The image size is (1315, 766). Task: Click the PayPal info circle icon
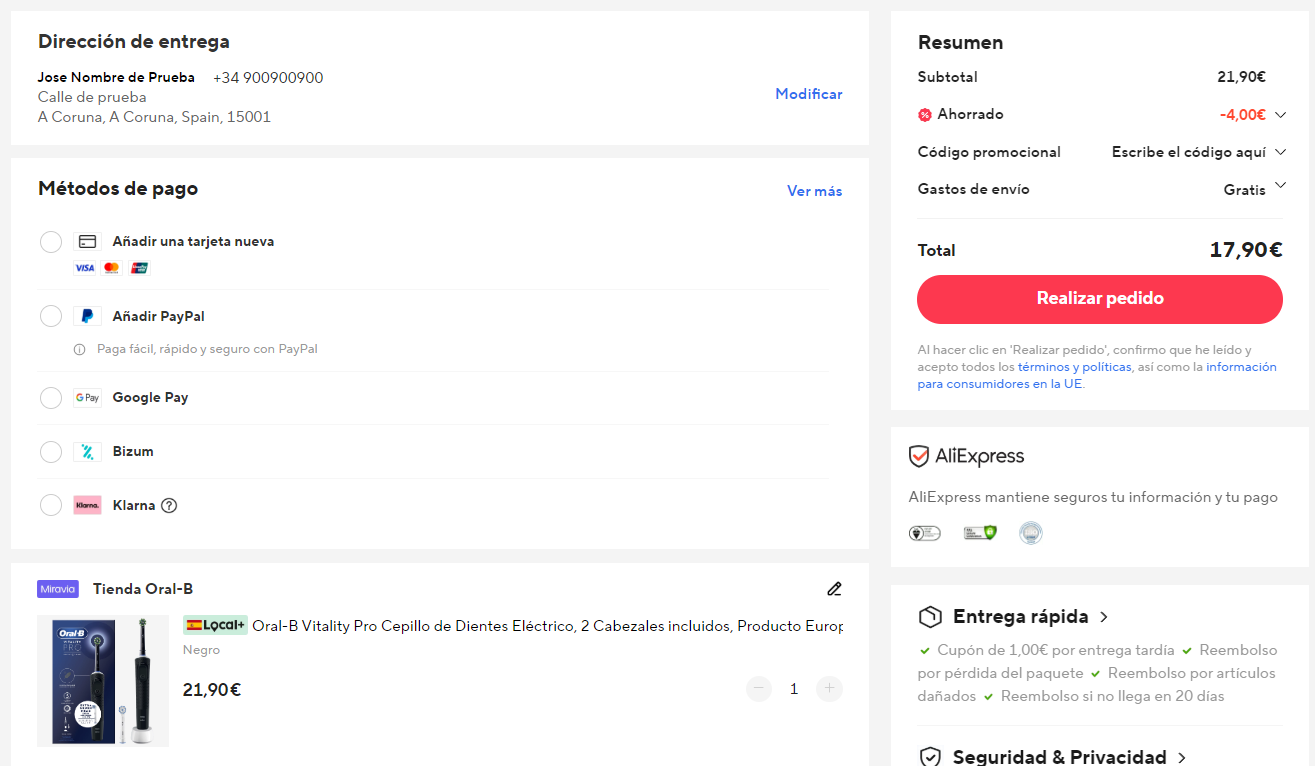[79, 350]
